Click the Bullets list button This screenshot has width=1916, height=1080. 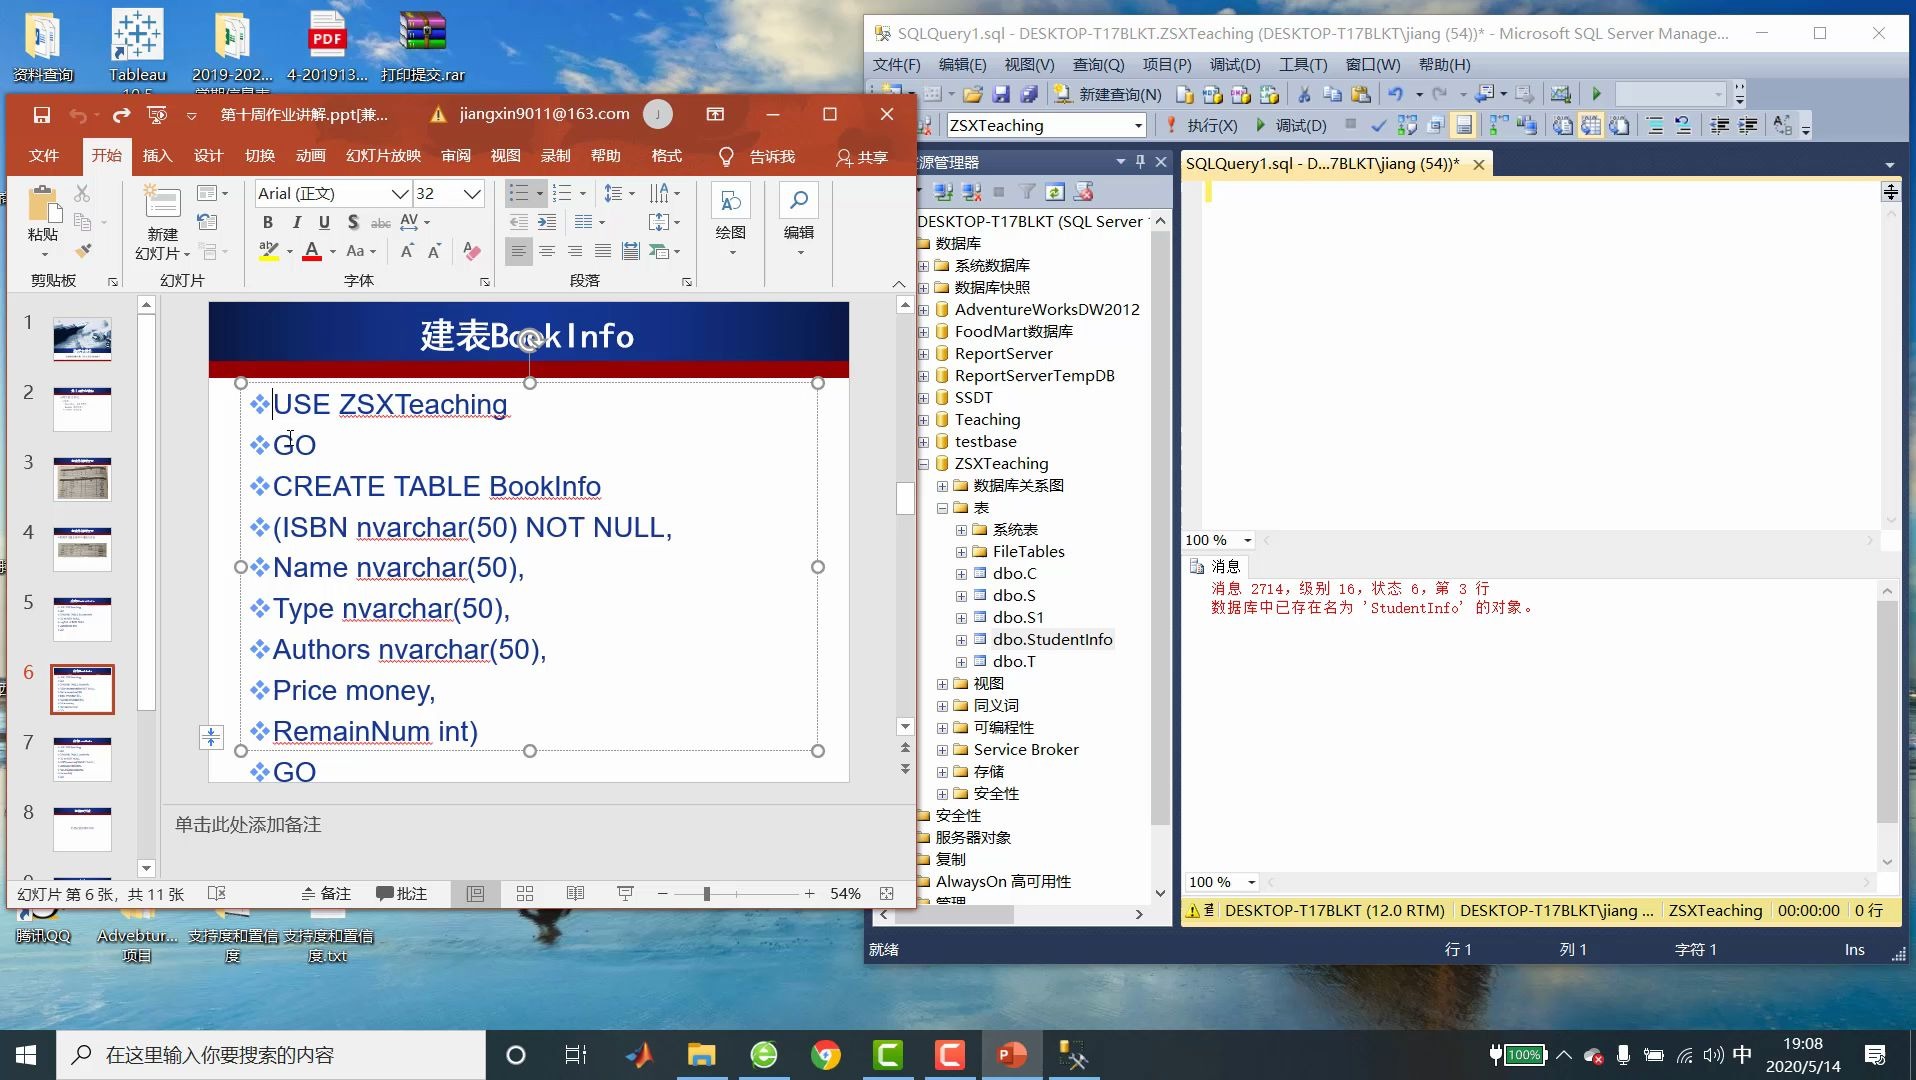(518, 193)
